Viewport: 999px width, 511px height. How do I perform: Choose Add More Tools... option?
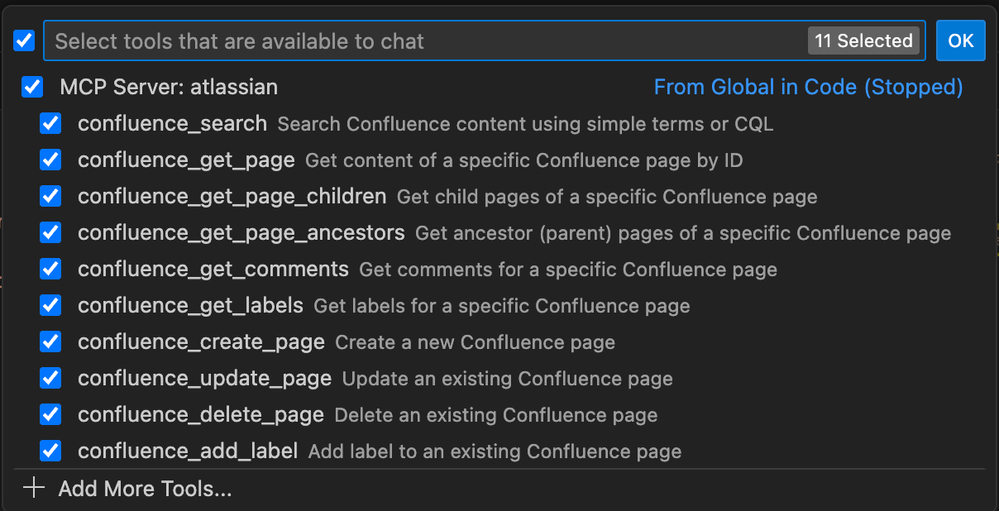145,488
